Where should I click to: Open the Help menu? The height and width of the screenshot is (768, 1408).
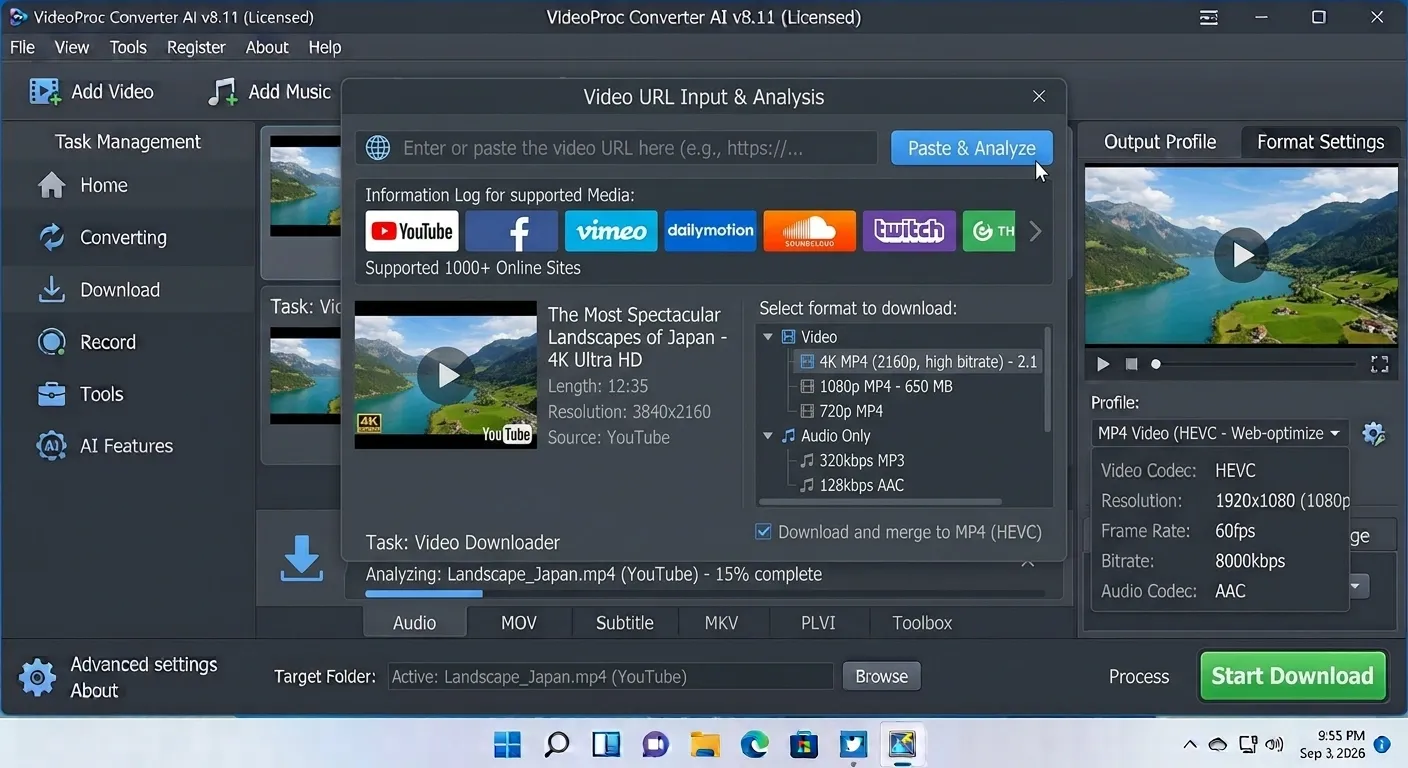tap(325, 47)
